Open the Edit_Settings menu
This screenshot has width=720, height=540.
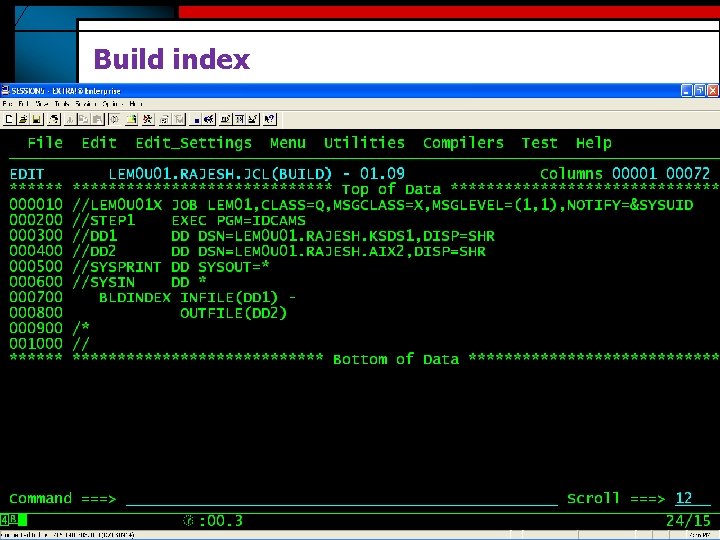[x=193, y=143]
